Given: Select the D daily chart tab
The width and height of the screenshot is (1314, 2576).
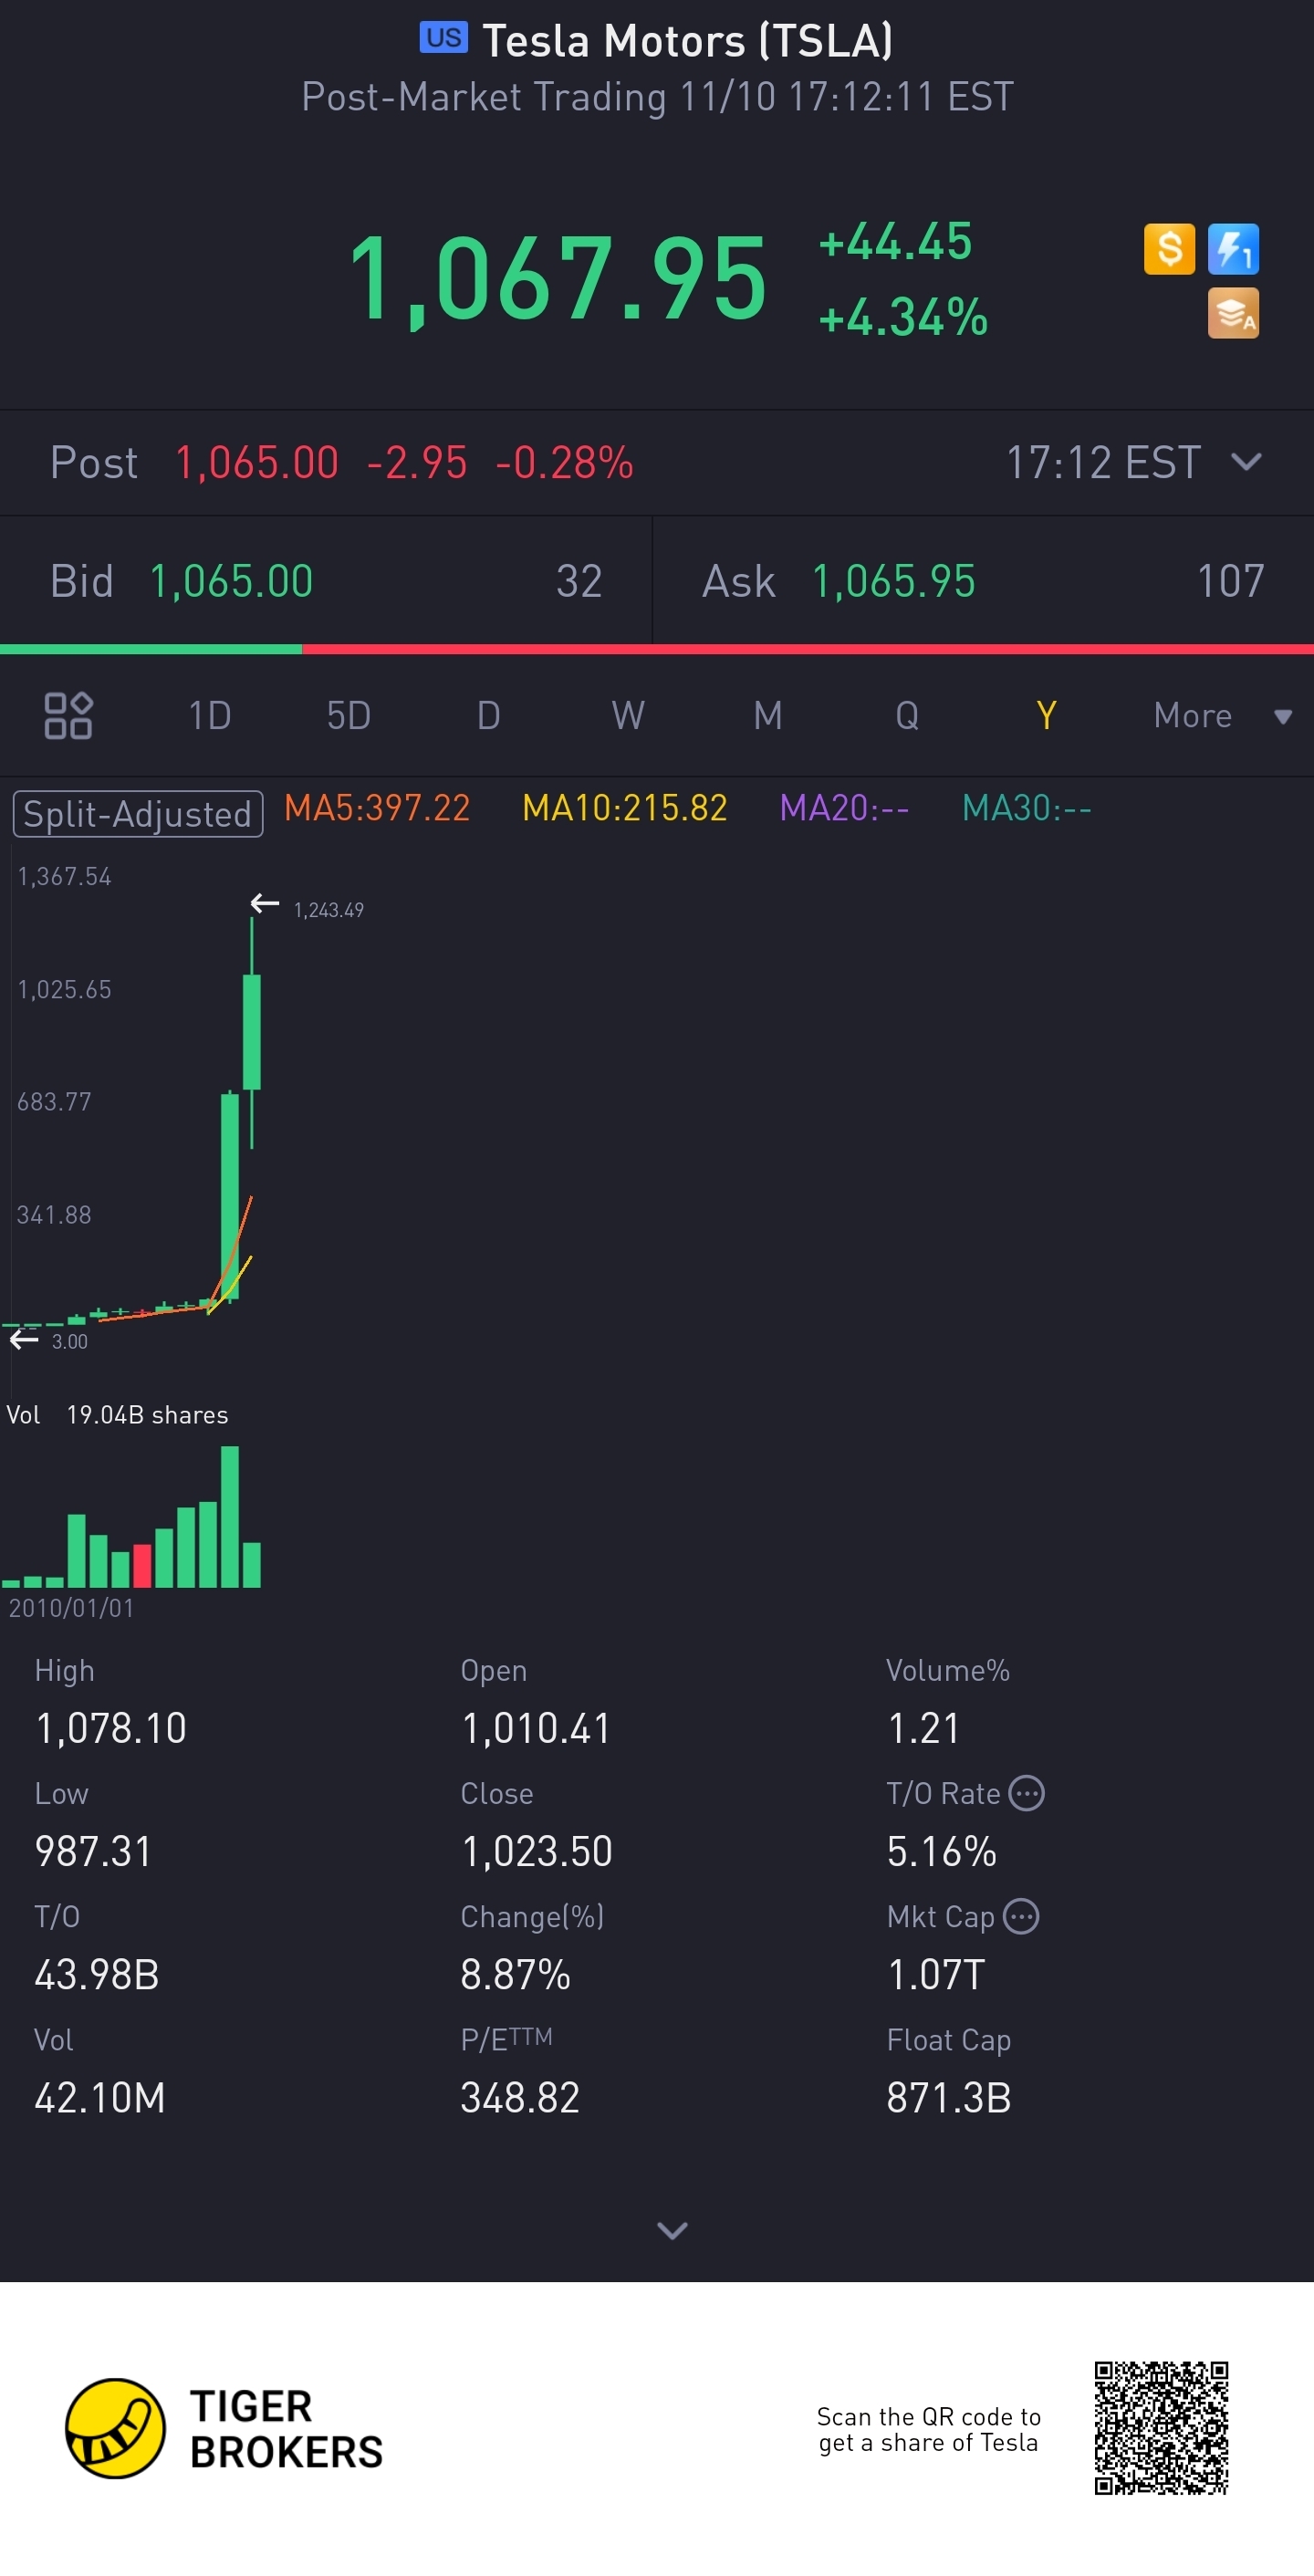Looking at the screenshot, I should [x=488, y=716].
